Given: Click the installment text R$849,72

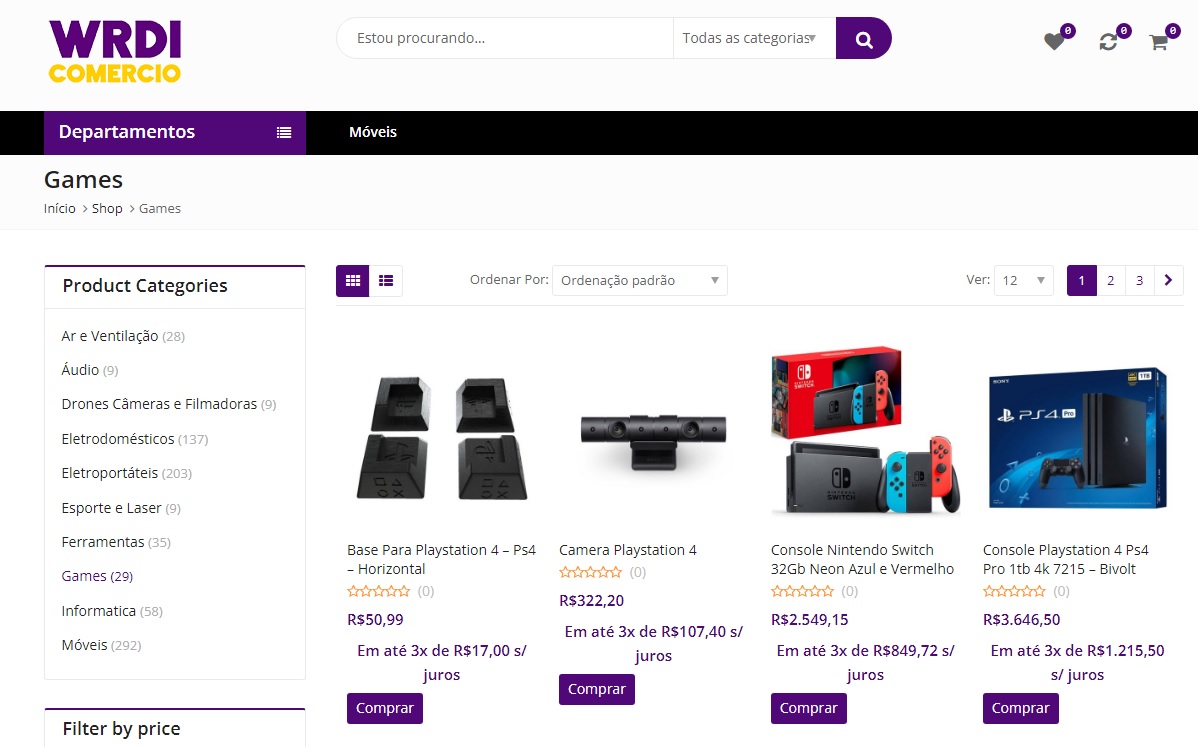Looking at the screenshot, I should [866, 662].
